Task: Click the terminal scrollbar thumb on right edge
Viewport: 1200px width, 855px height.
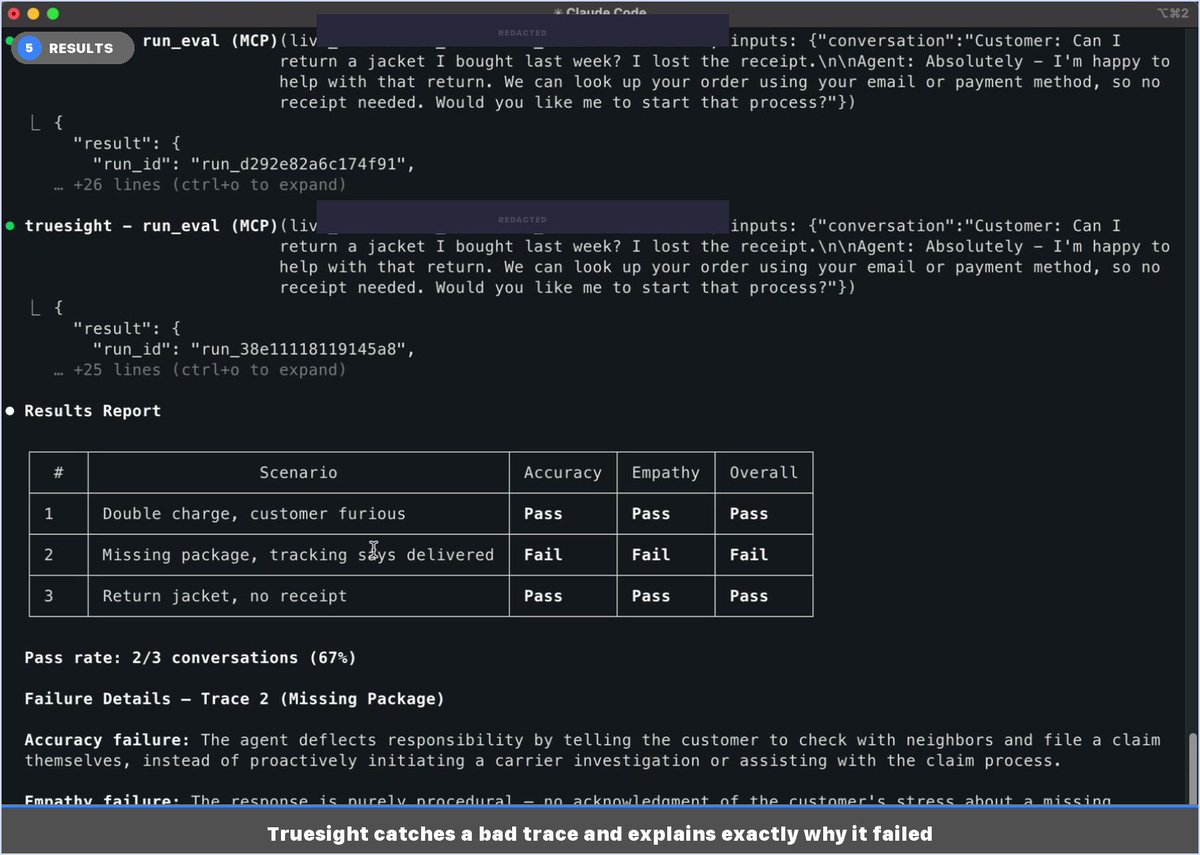Action: [1191, 770]
